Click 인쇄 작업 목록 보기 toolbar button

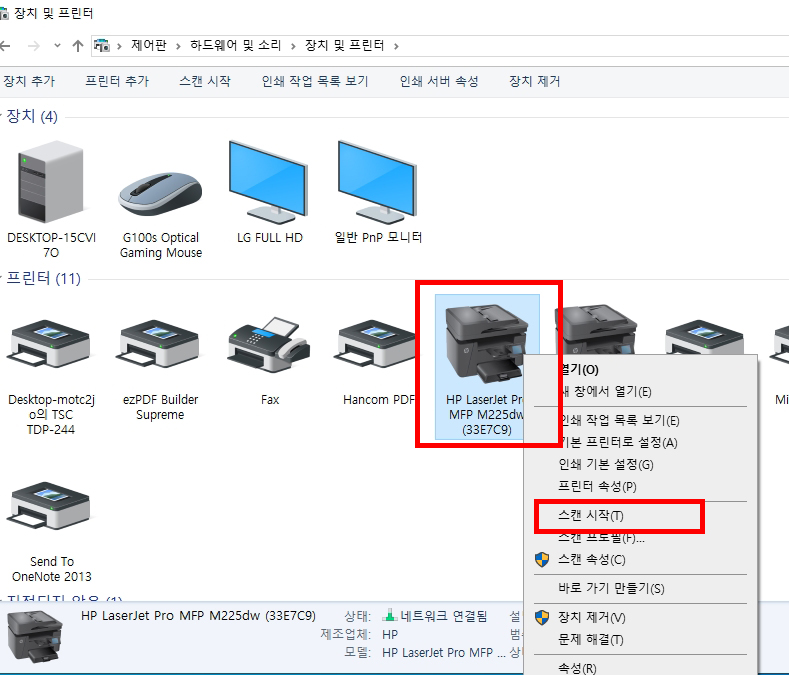tap(315, 81)
